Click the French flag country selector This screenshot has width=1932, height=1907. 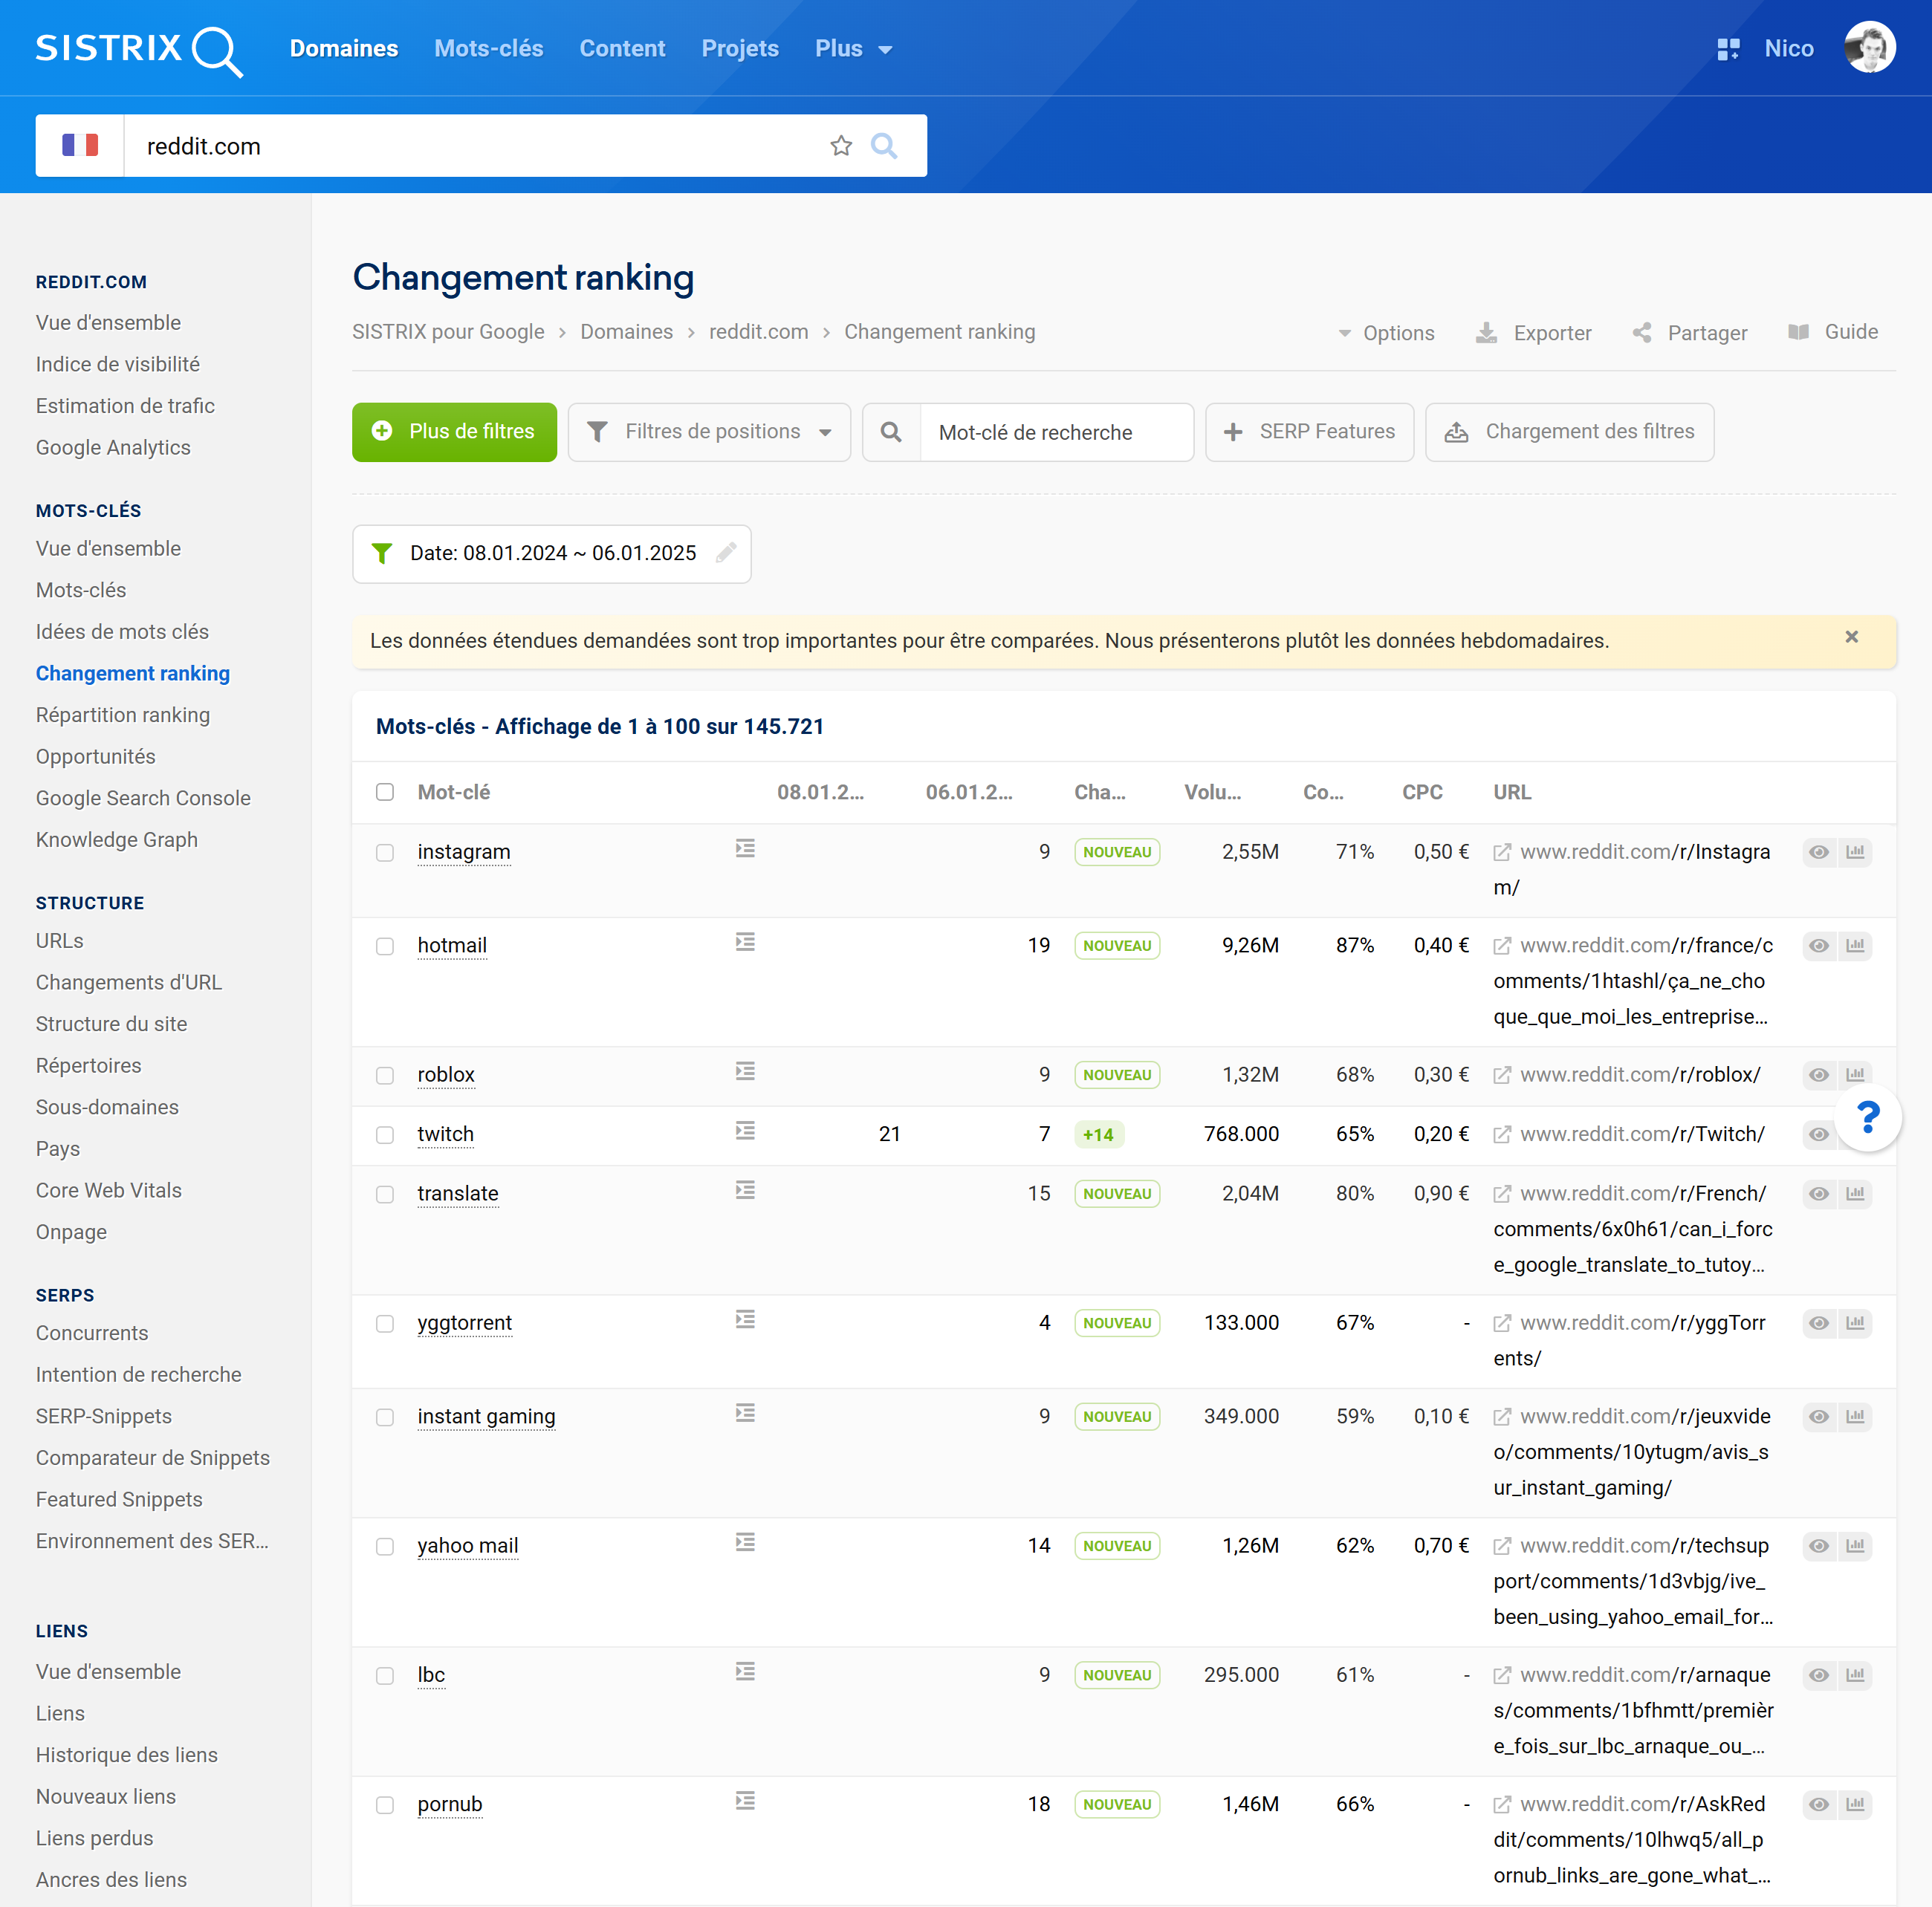point(80,146)
